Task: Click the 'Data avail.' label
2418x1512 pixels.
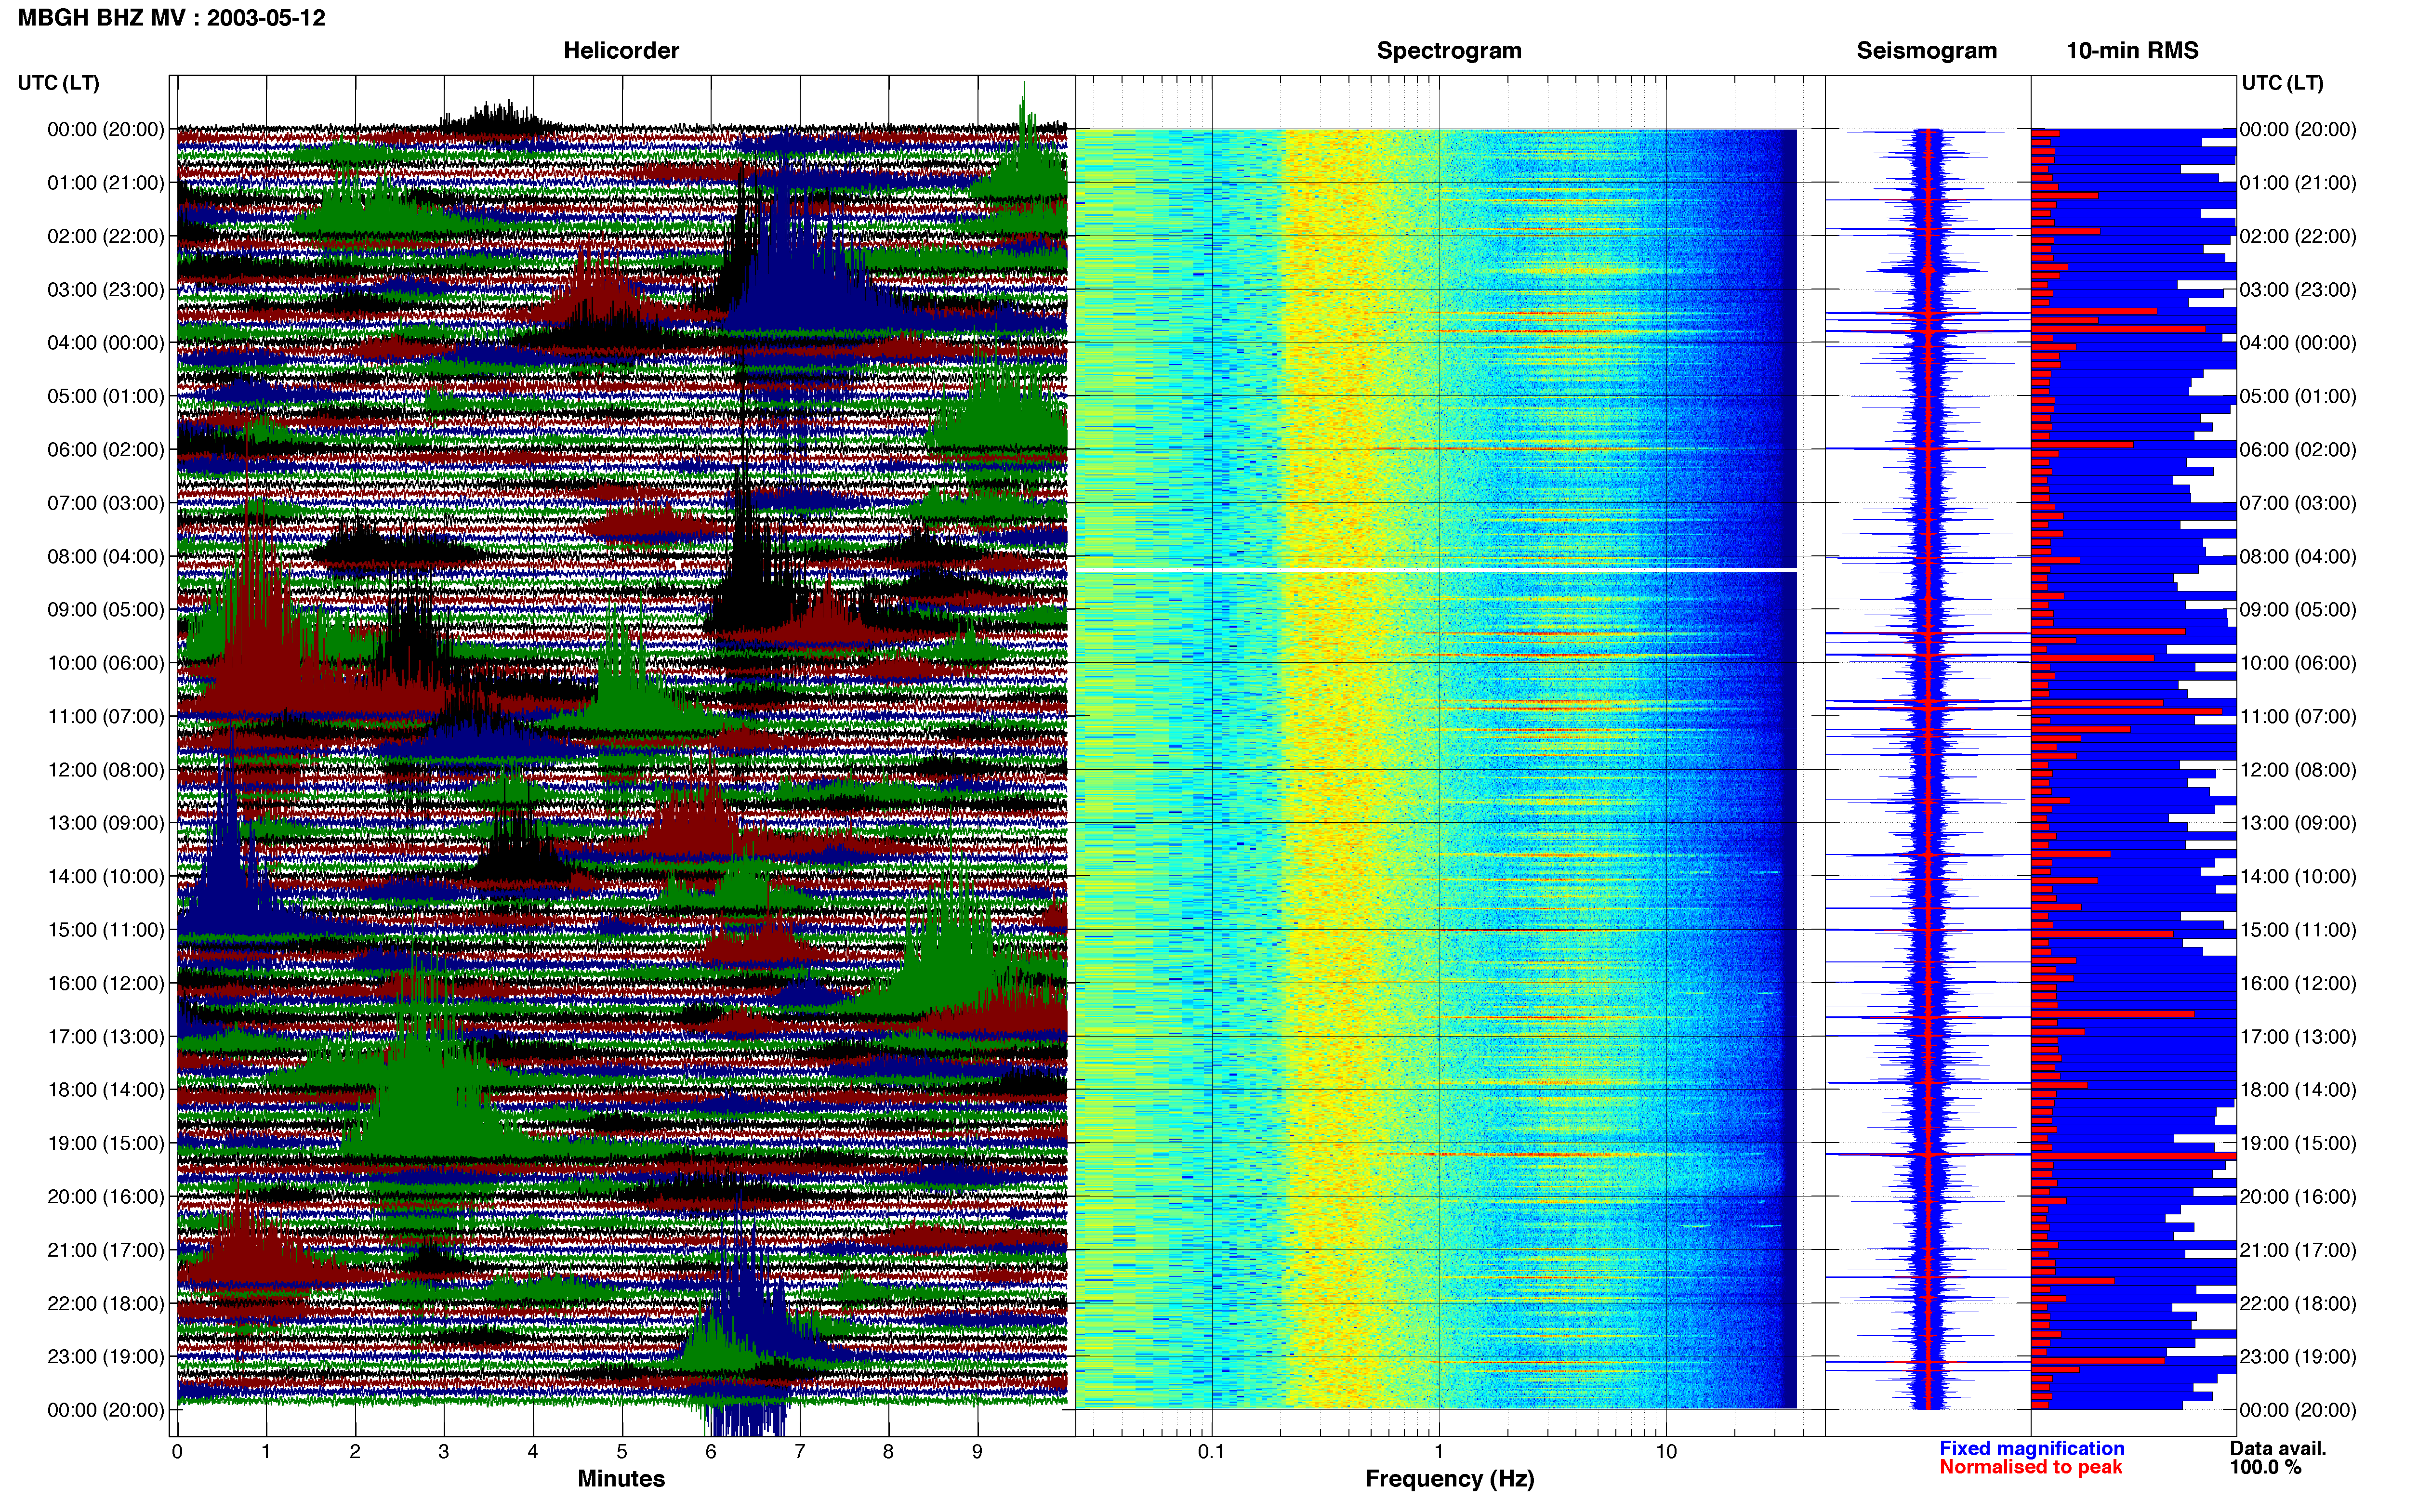Action: [2278, 1449]
